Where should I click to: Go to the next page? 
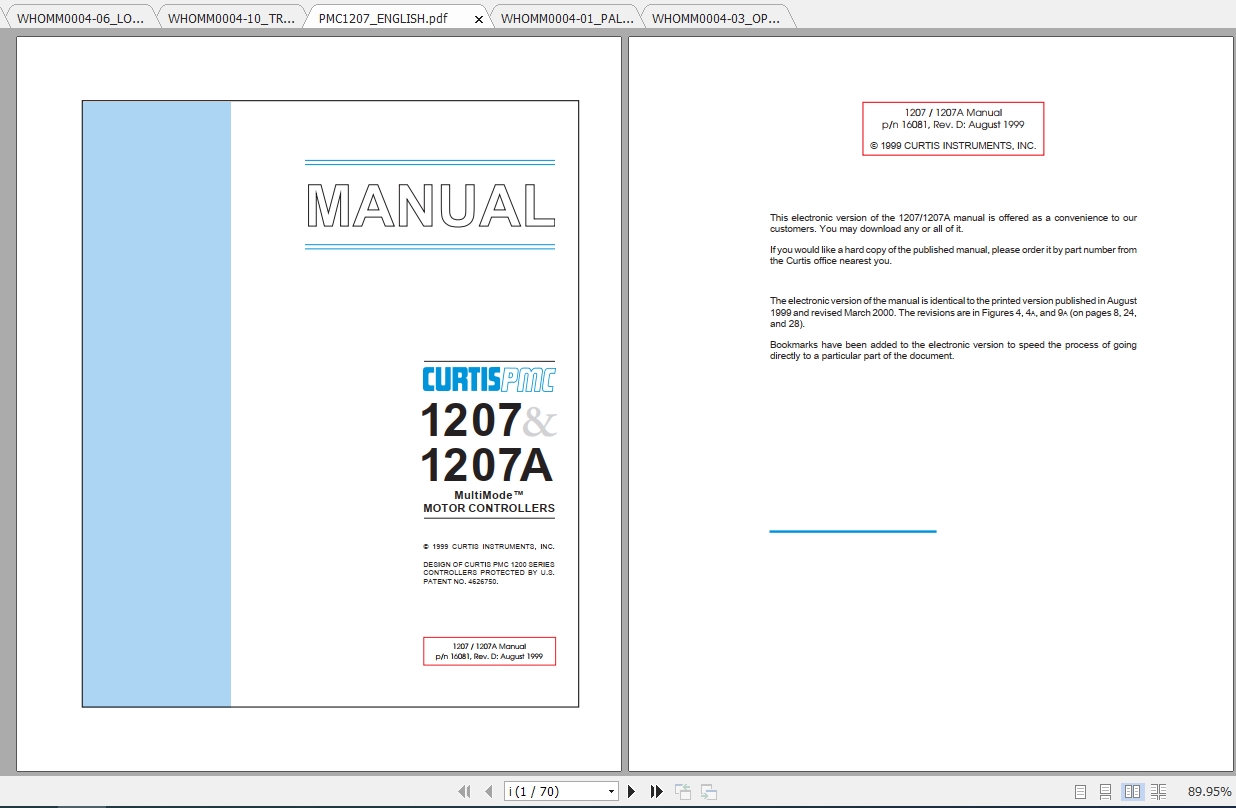coord(631,791)
